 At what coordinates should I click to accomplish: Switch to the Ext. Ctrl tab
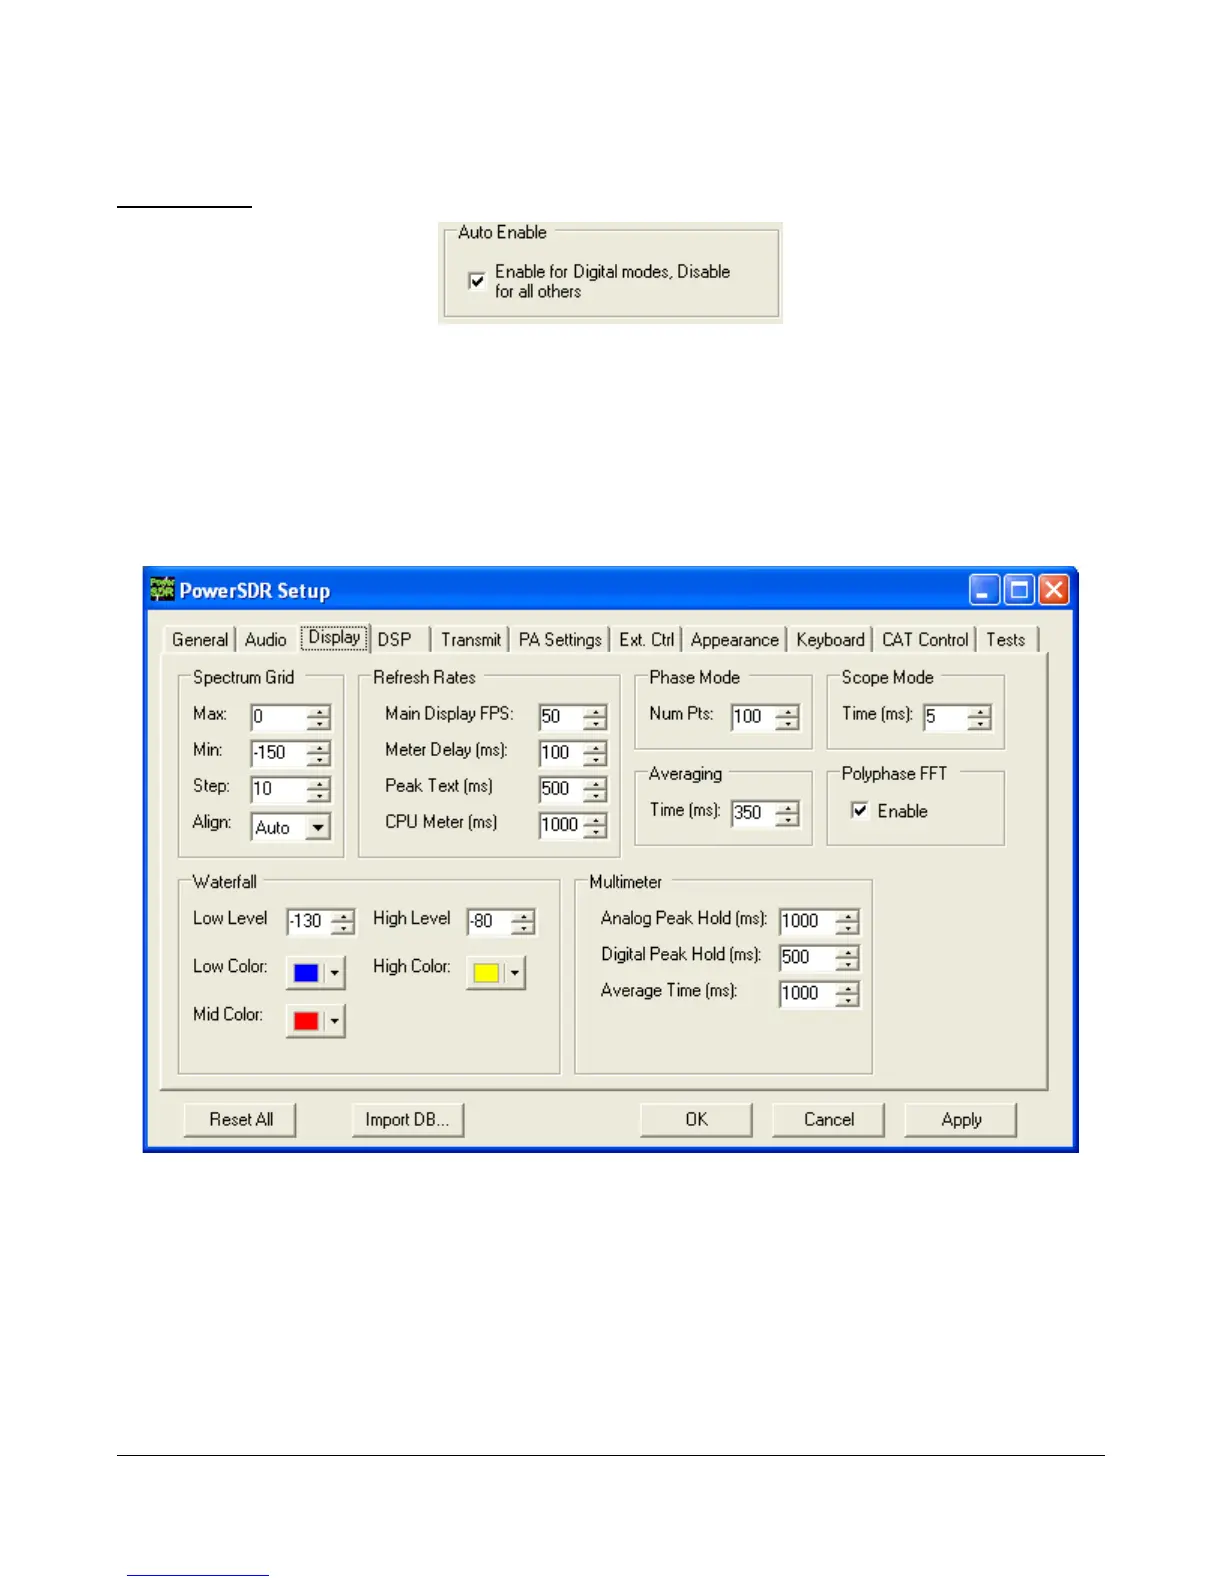point(646,640)
